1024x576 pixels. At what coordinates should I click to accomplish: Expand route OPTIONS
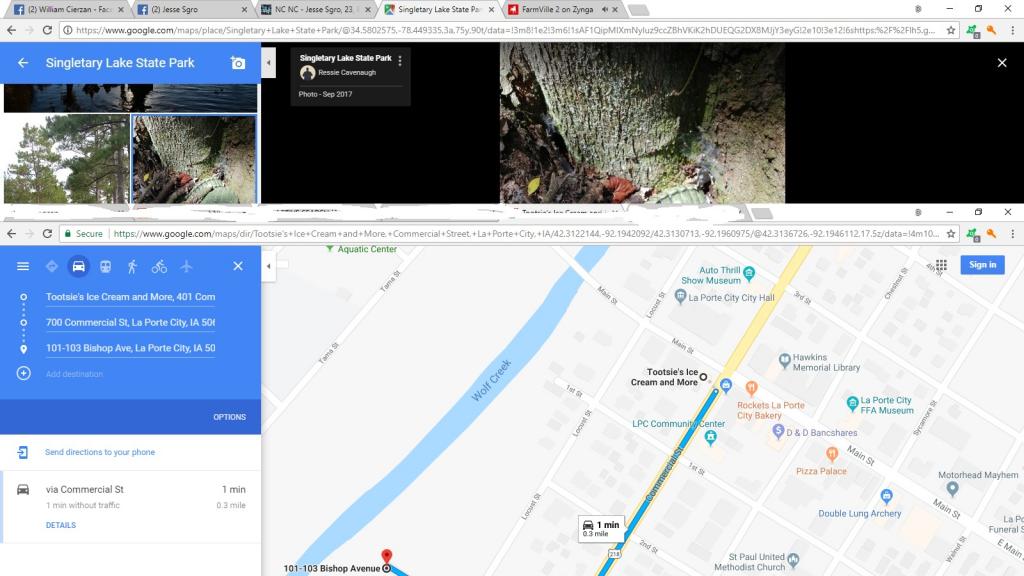[x=229, y=417]
